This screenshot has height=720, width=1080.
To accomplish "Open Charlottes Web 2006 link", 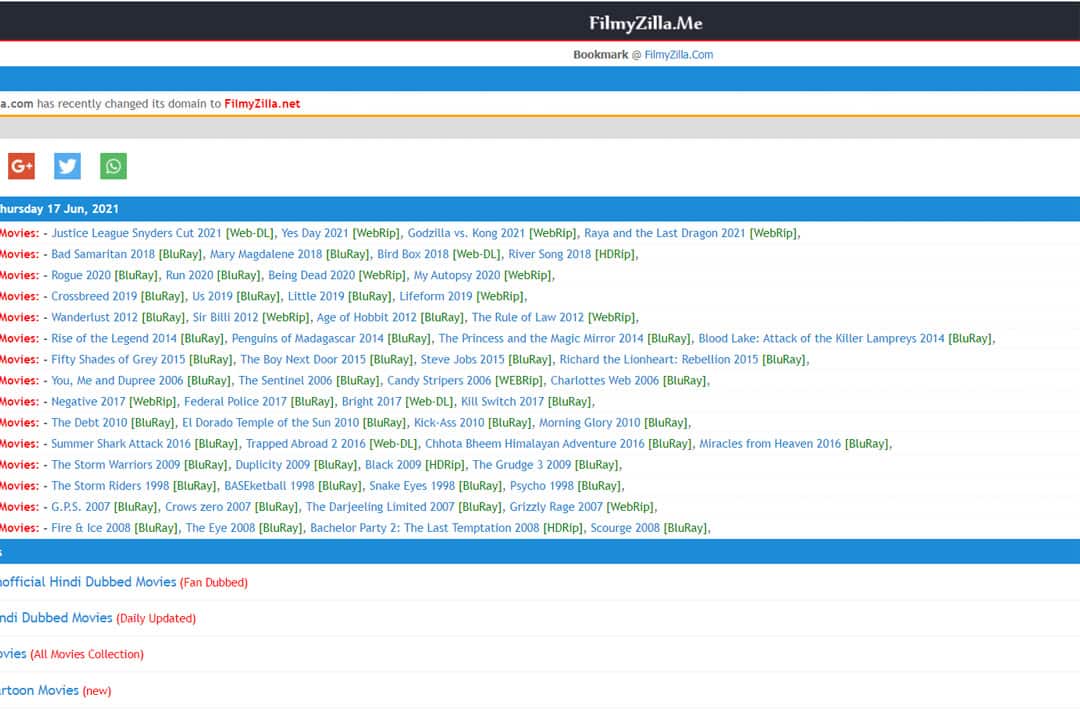I will point(605,380).
